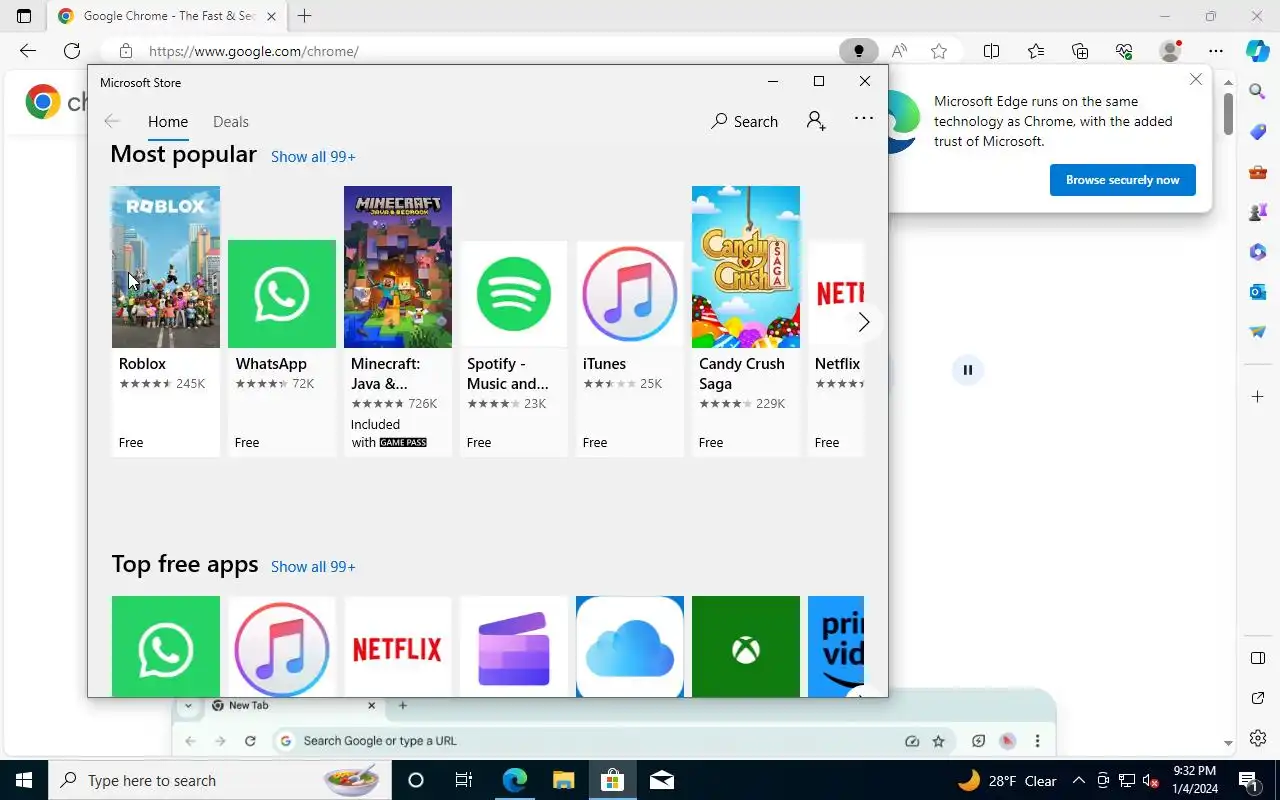Viewport: 1280px width, 800px height.
Task: View site information lock icon
Action: tap(125, 51)
